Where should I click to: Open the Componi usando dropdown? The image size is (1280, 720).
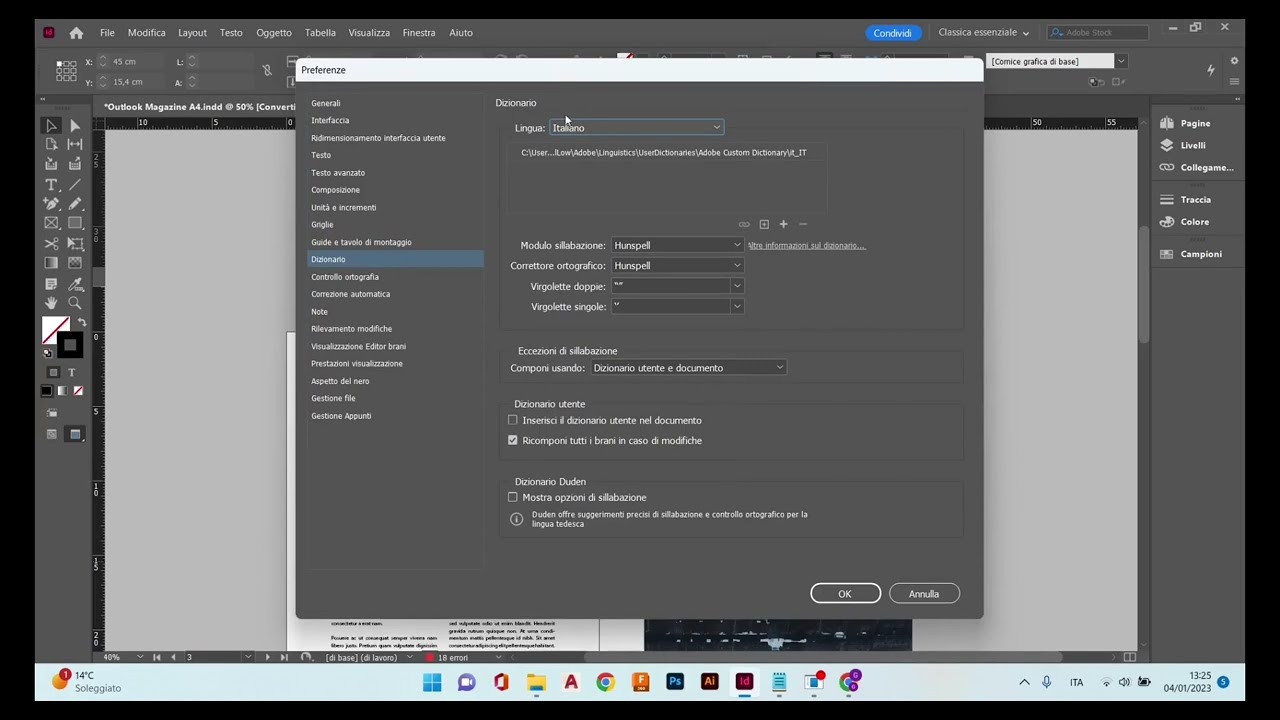tap(688, 368)
